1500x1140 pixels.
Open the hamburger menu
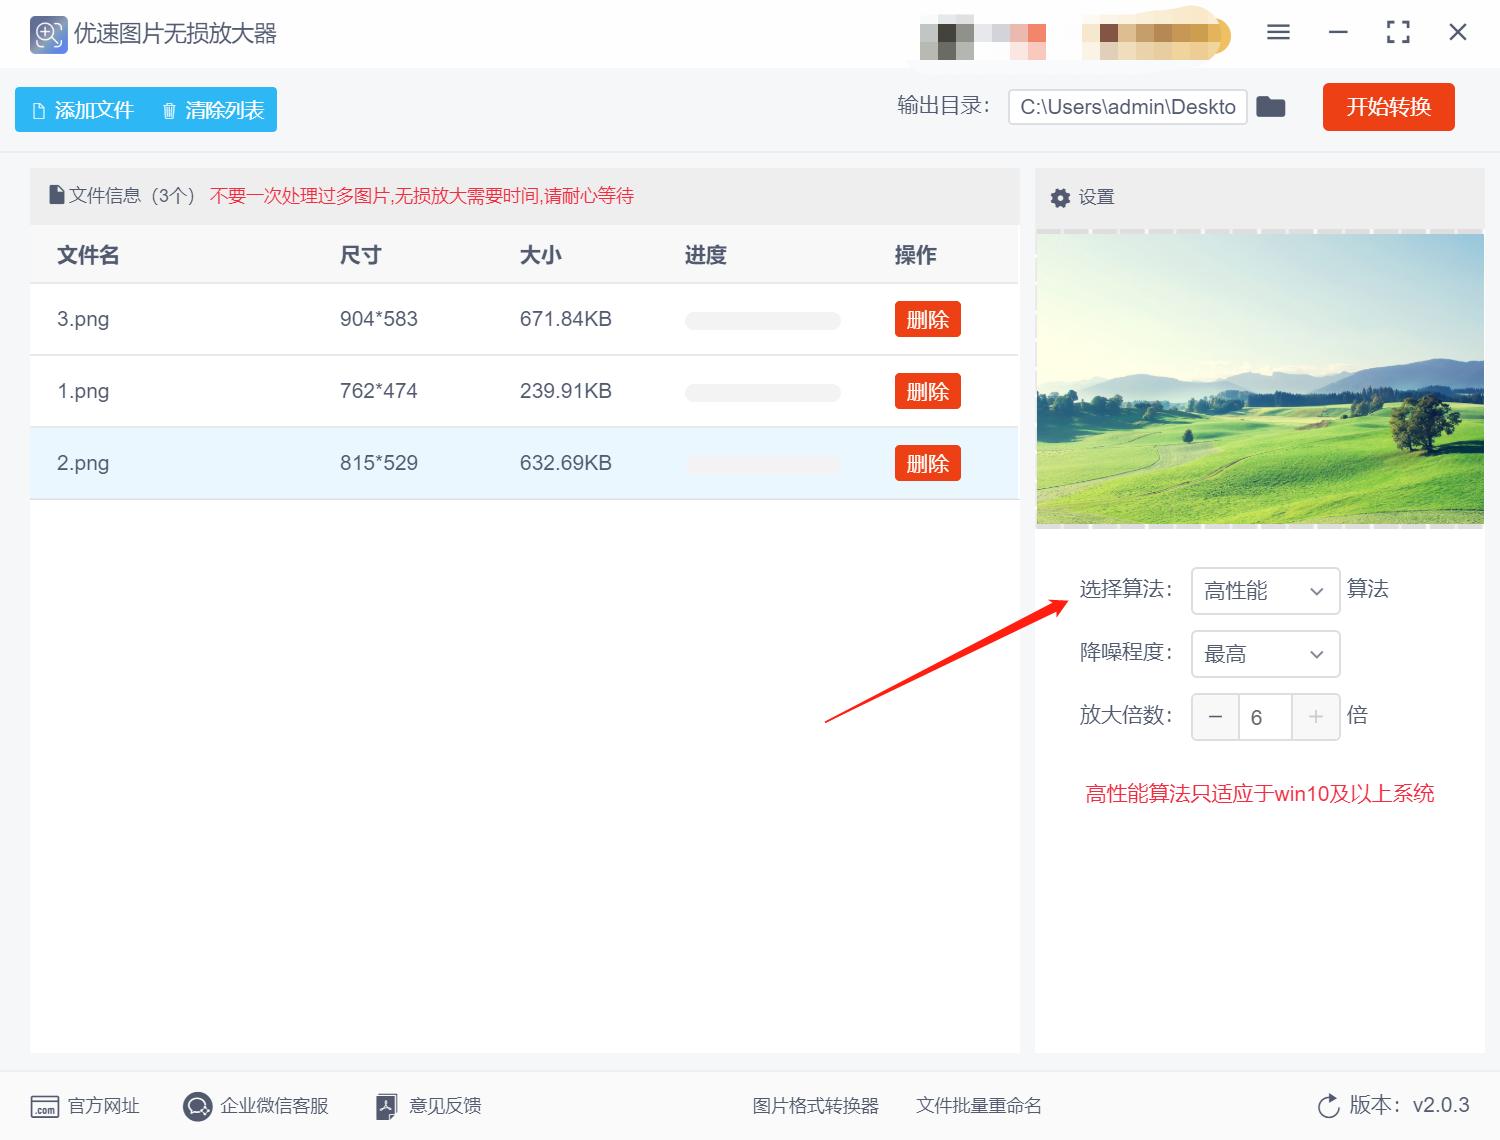1277,32
